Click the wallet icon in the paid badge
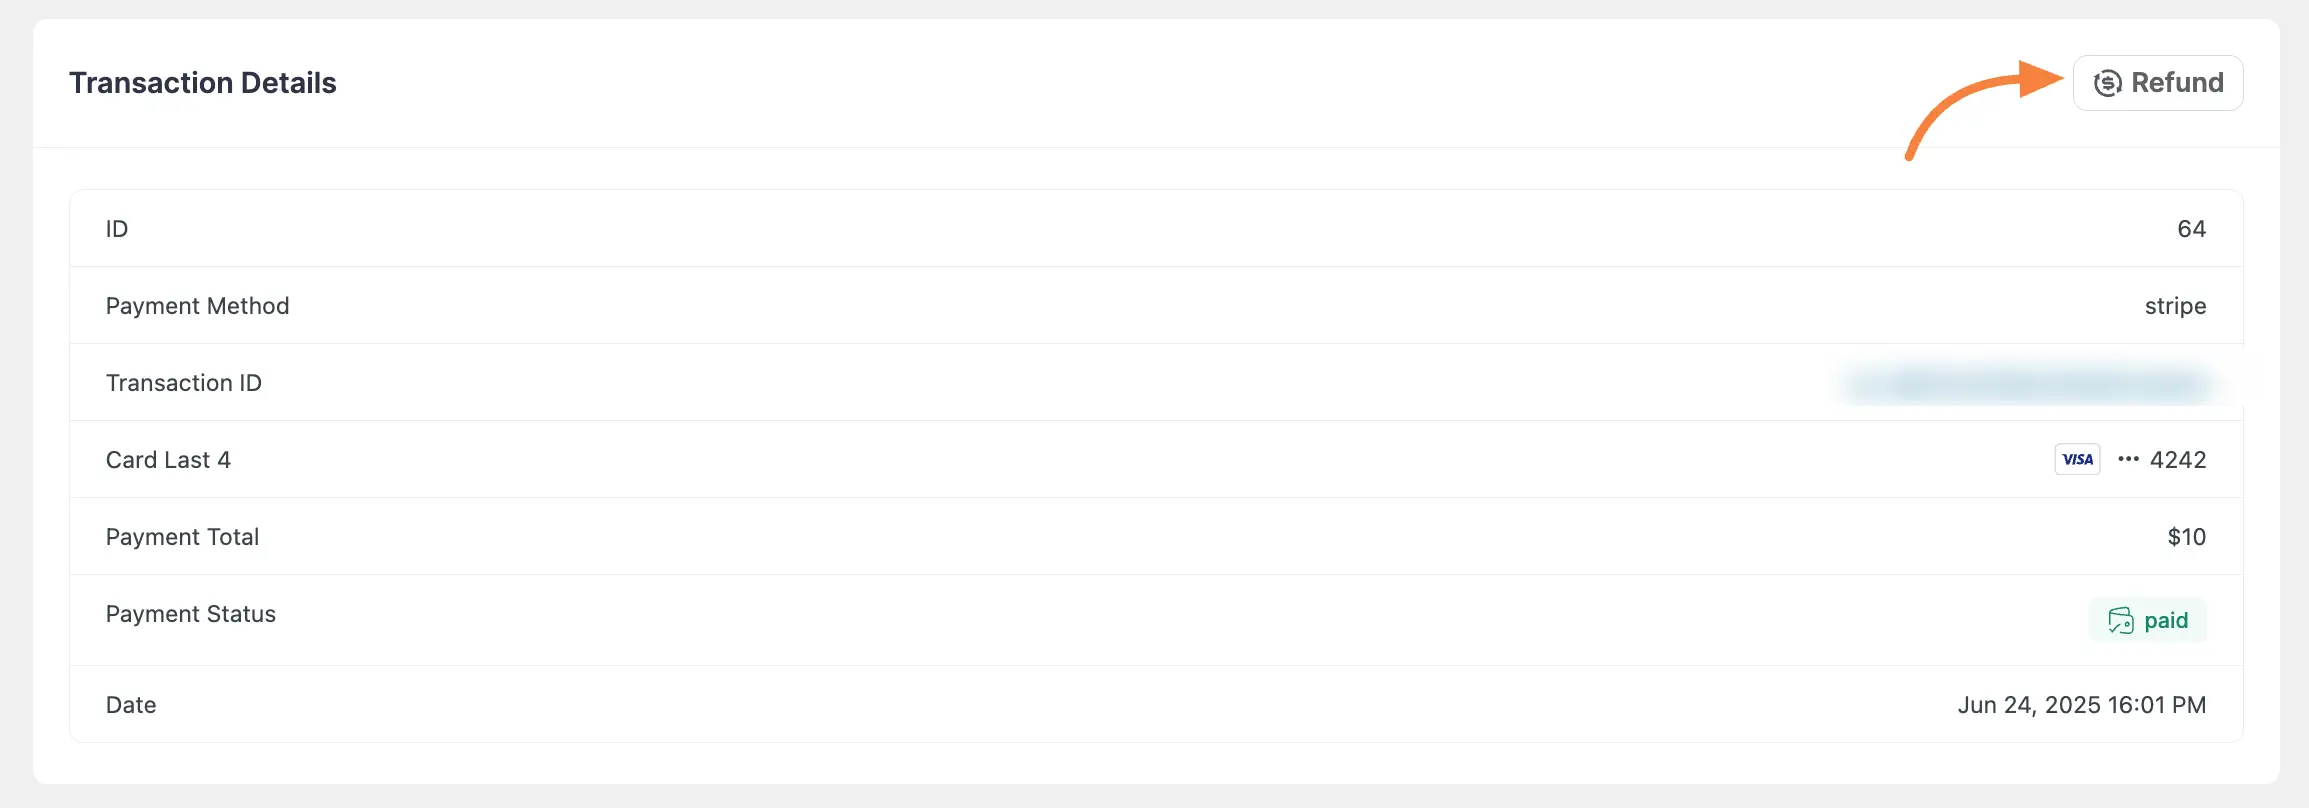This screenshot has width=2309, height=808. click(2122, 620)
